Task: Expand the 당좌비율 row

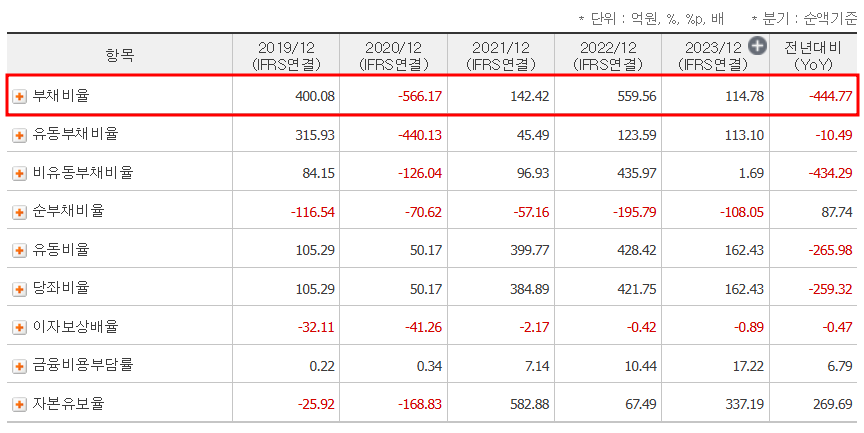Action: click(19, 289)
